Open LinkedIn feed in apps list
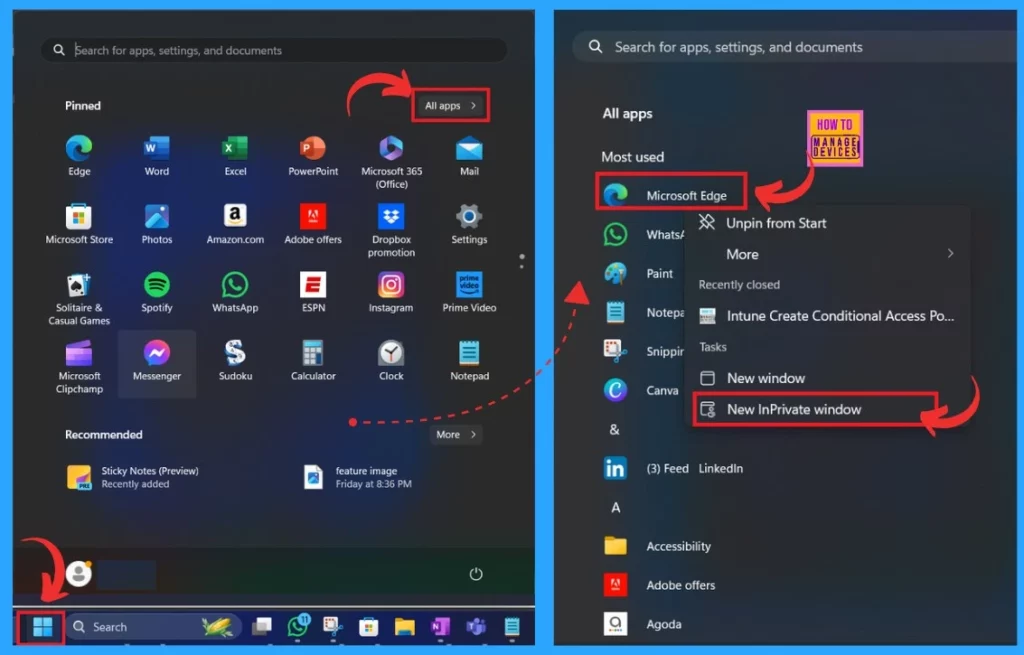The height and width of the screenshot is (655, 1024). tap(673, 468)
